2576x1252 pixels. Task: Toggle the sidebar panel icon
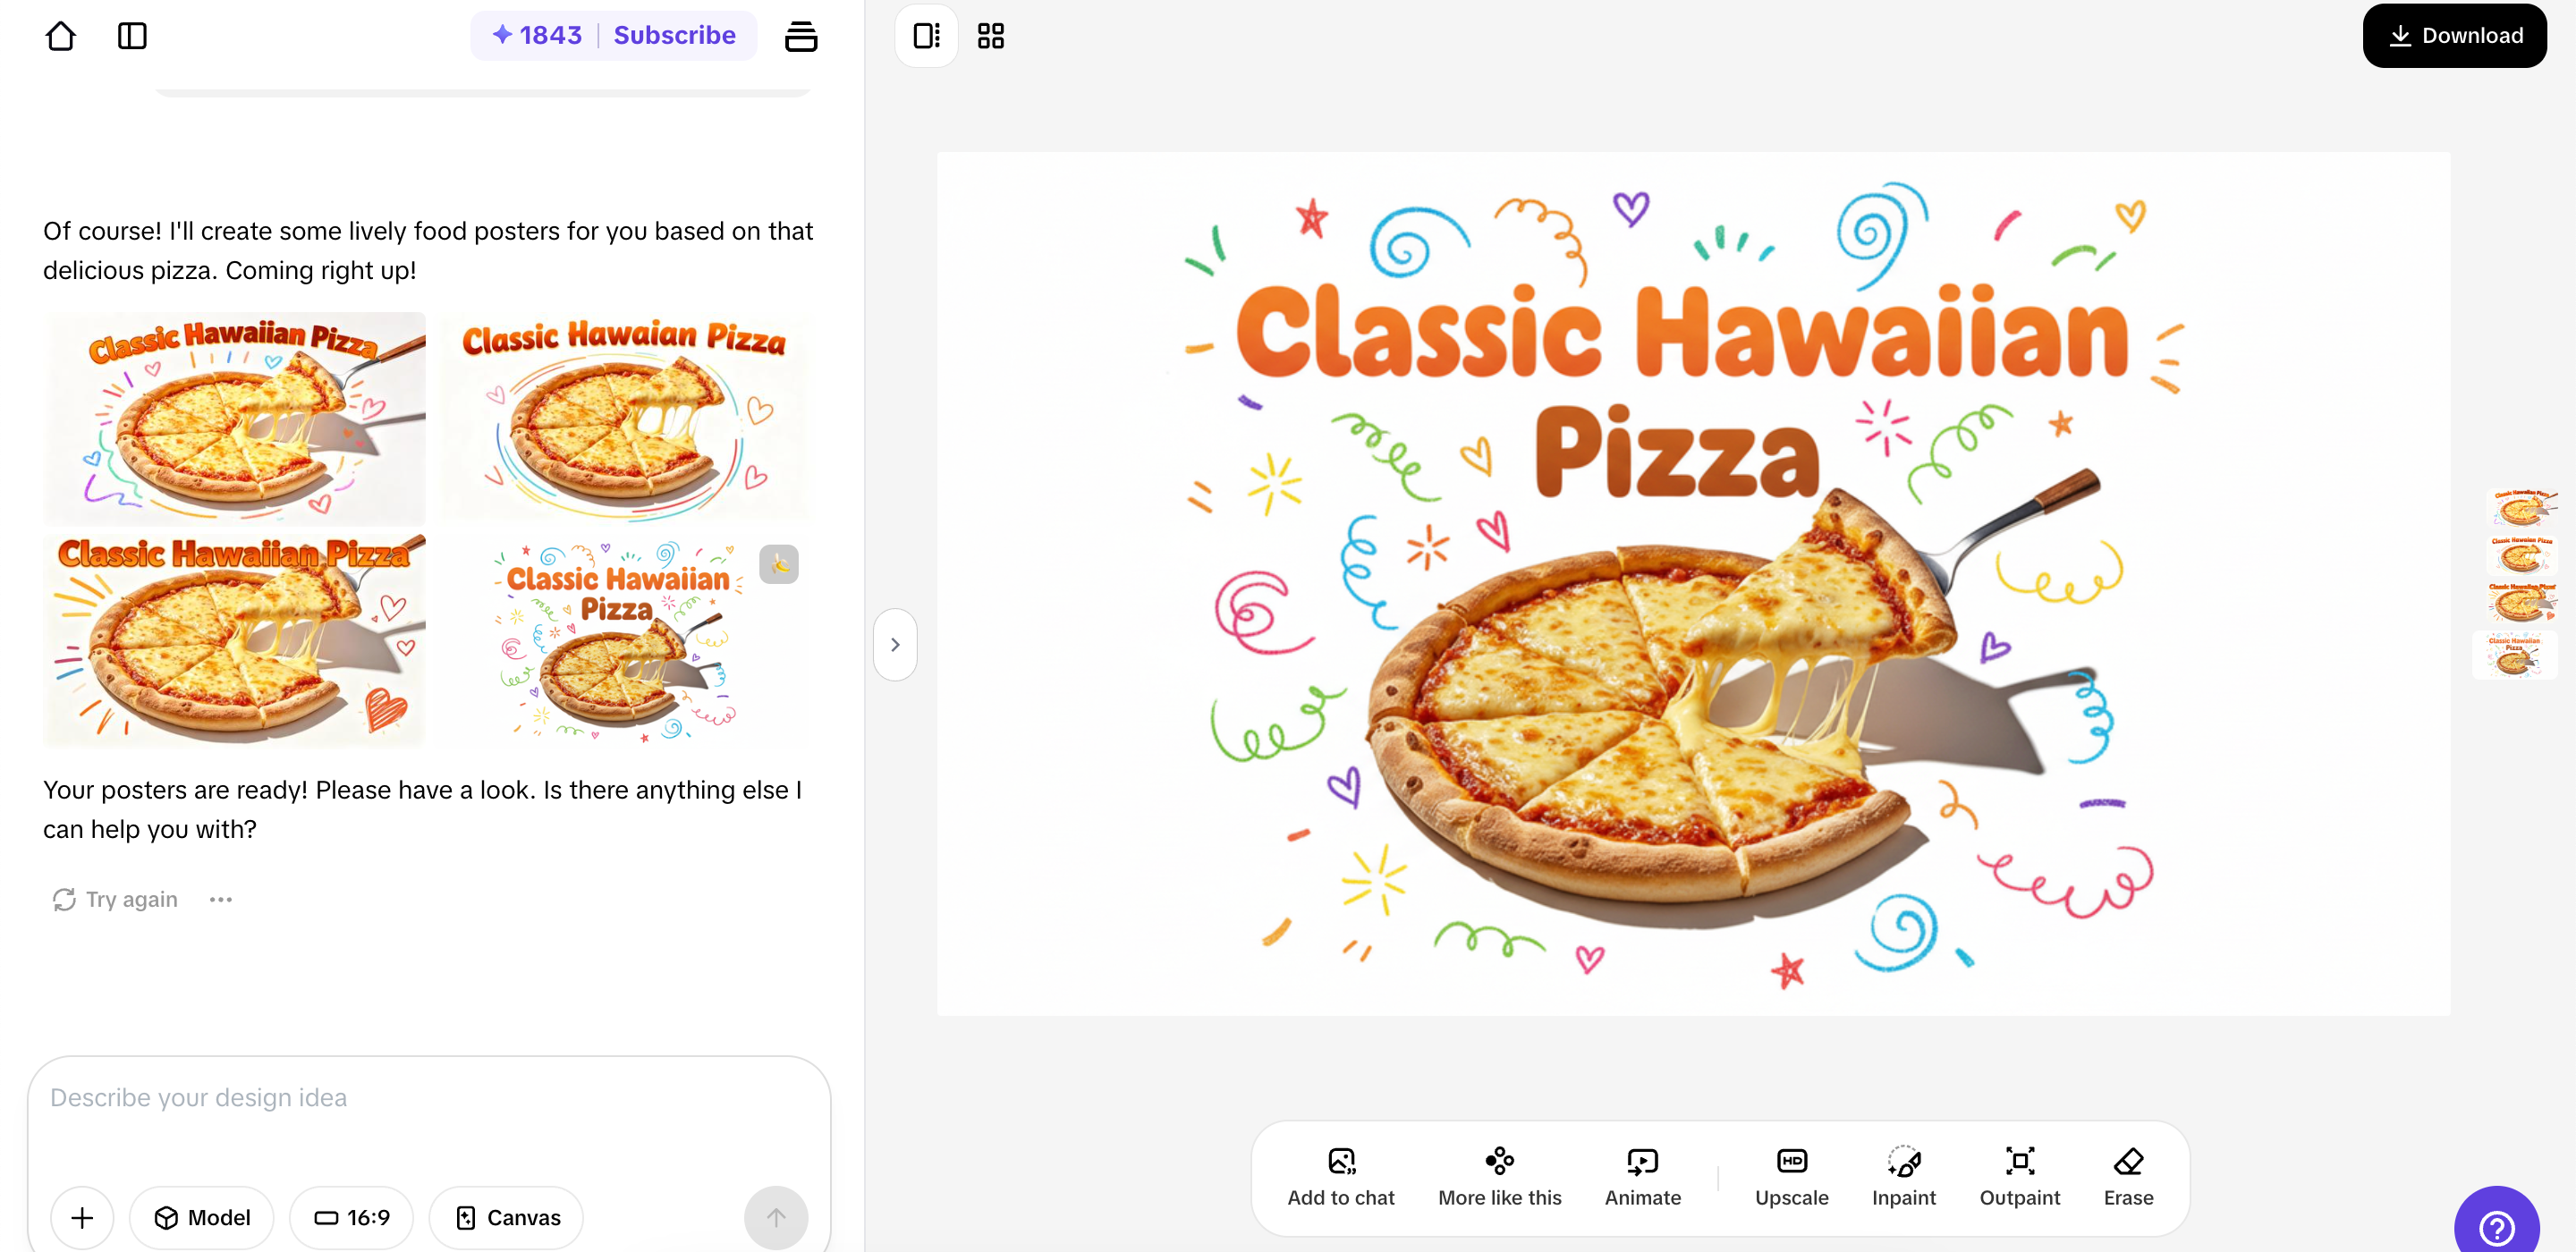coord(132,36)
